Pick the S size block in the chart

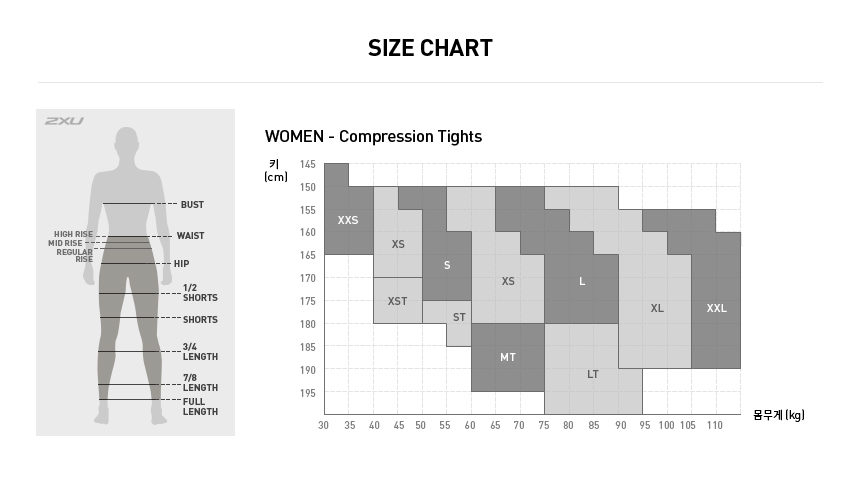[x=446, y=265]
